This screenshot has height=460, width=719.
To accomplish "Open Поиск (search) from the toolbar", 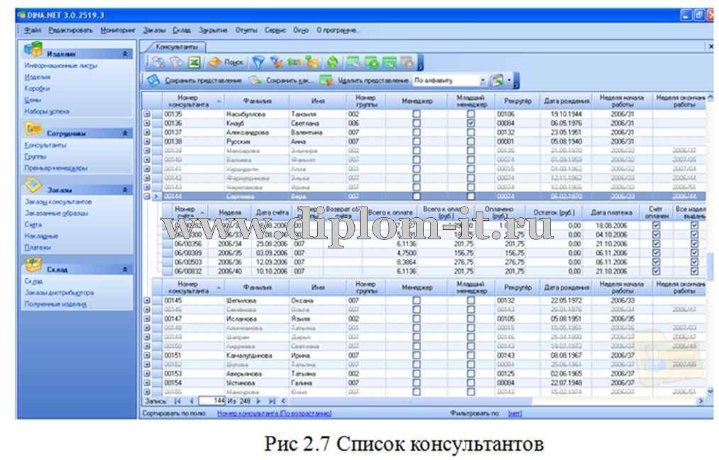I will [x=226, y=62].
